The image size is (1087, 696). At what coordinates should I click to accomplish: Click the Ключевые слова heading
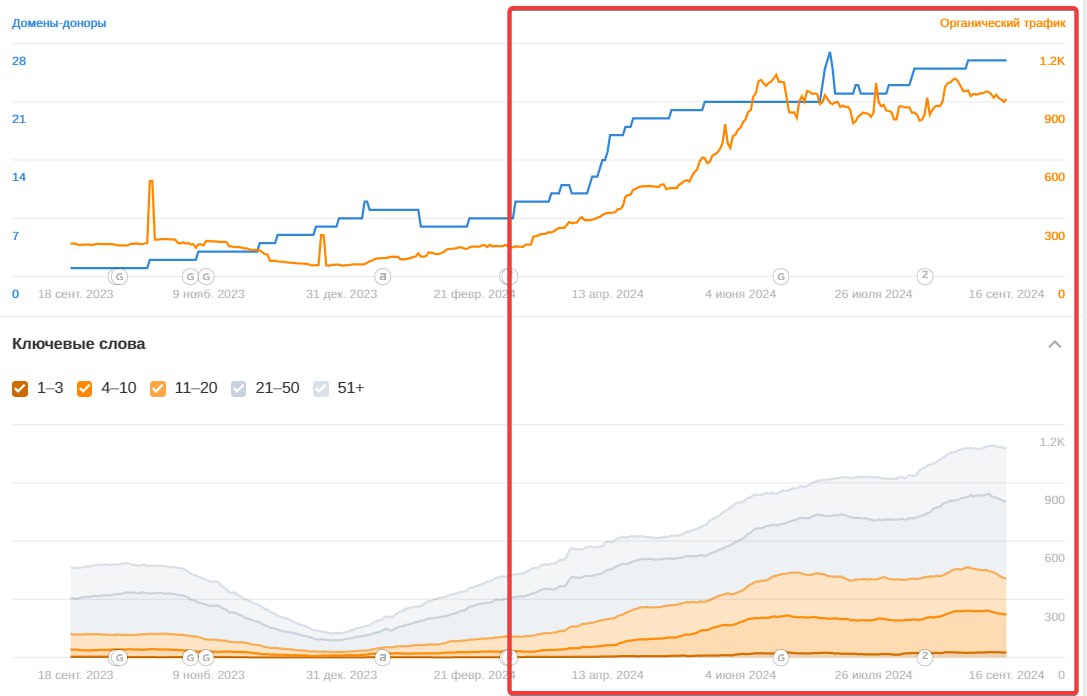pyautogui.click(x=78, y=344)
